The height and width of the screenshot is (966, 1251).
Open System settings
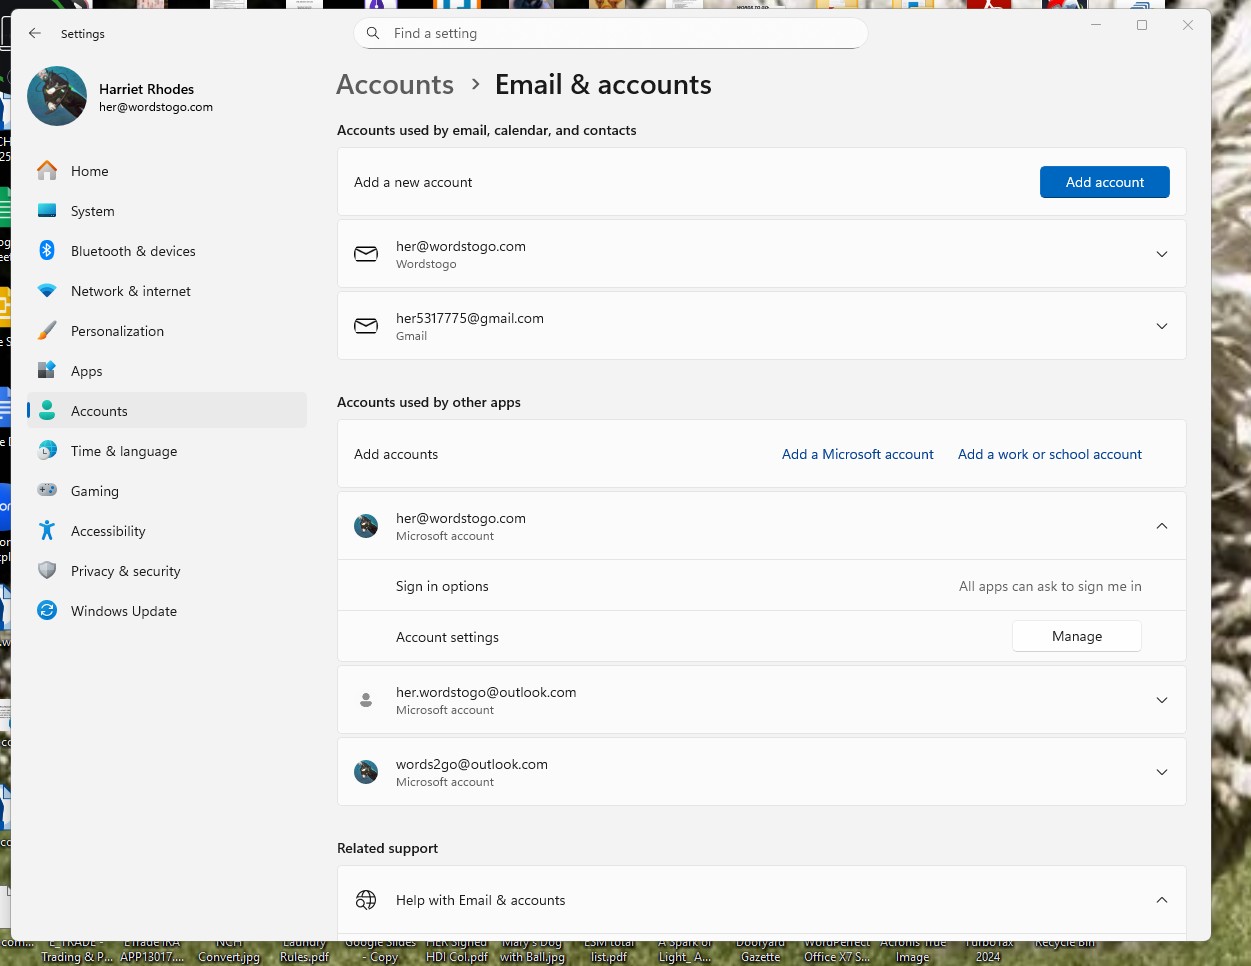[167, 211]
